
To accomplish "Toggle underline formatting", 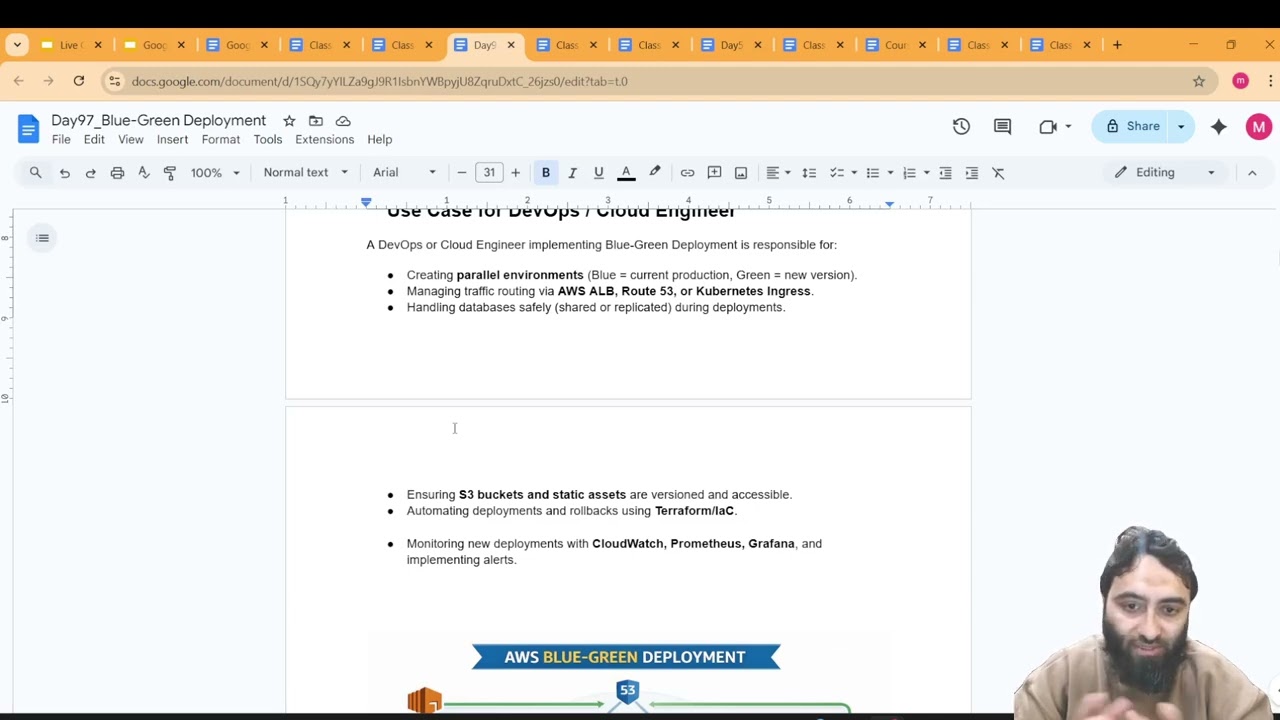I will click(x=598, y=173).
